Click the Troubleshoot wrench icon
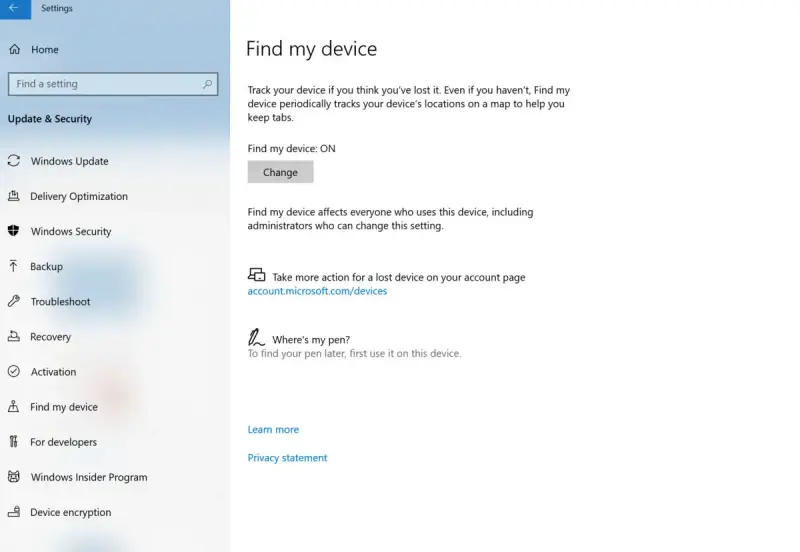Screen dimensions: 800x552 click(x=14, y=301)
